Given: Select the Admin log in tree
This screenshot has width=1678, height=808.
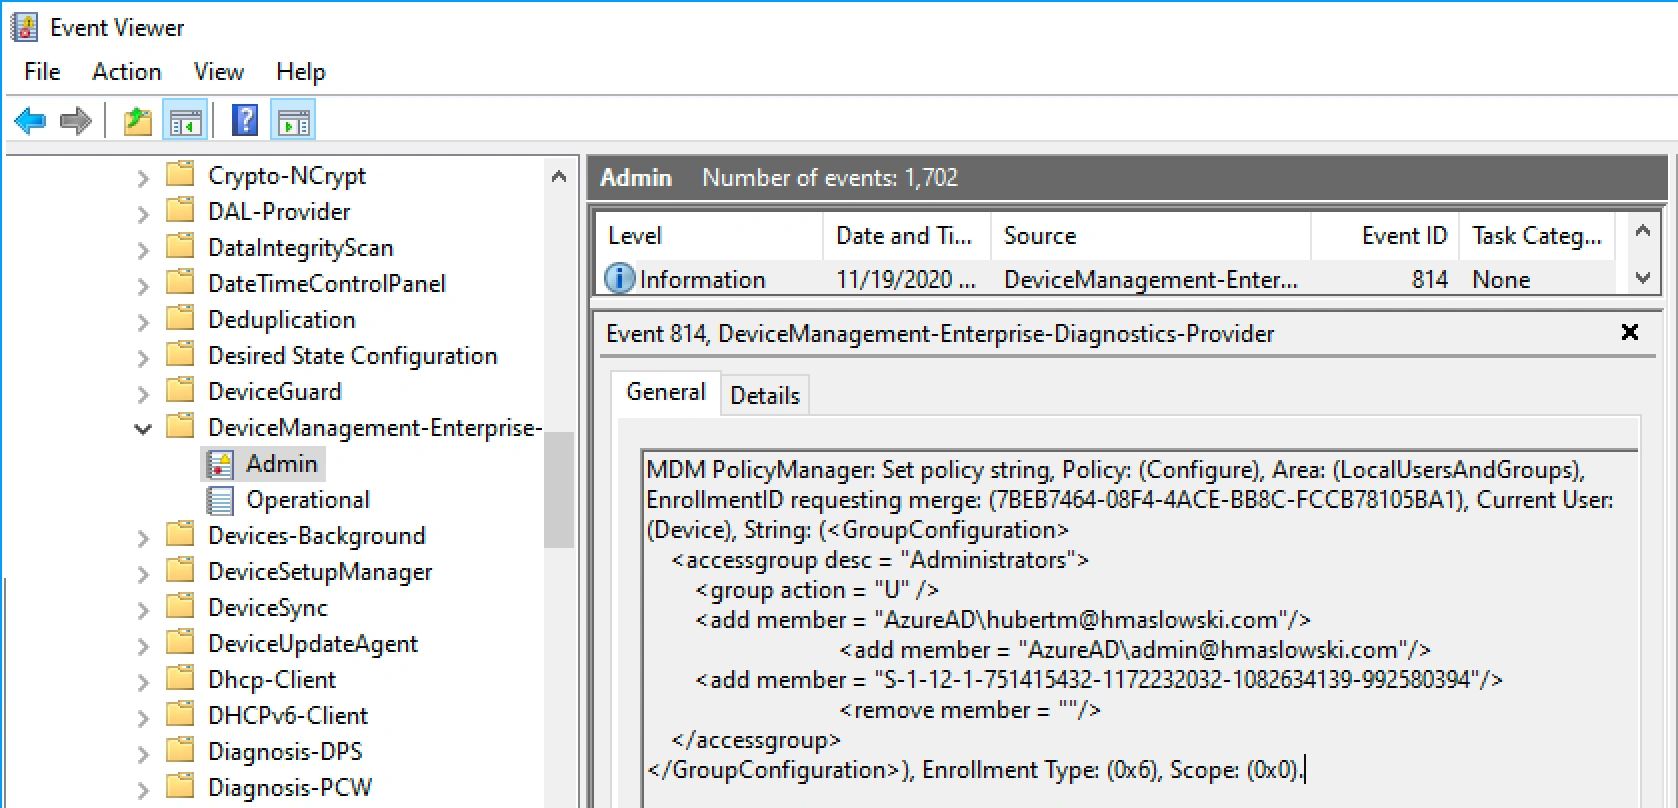Looking at the screenshot, I should (x=281, y=464).
